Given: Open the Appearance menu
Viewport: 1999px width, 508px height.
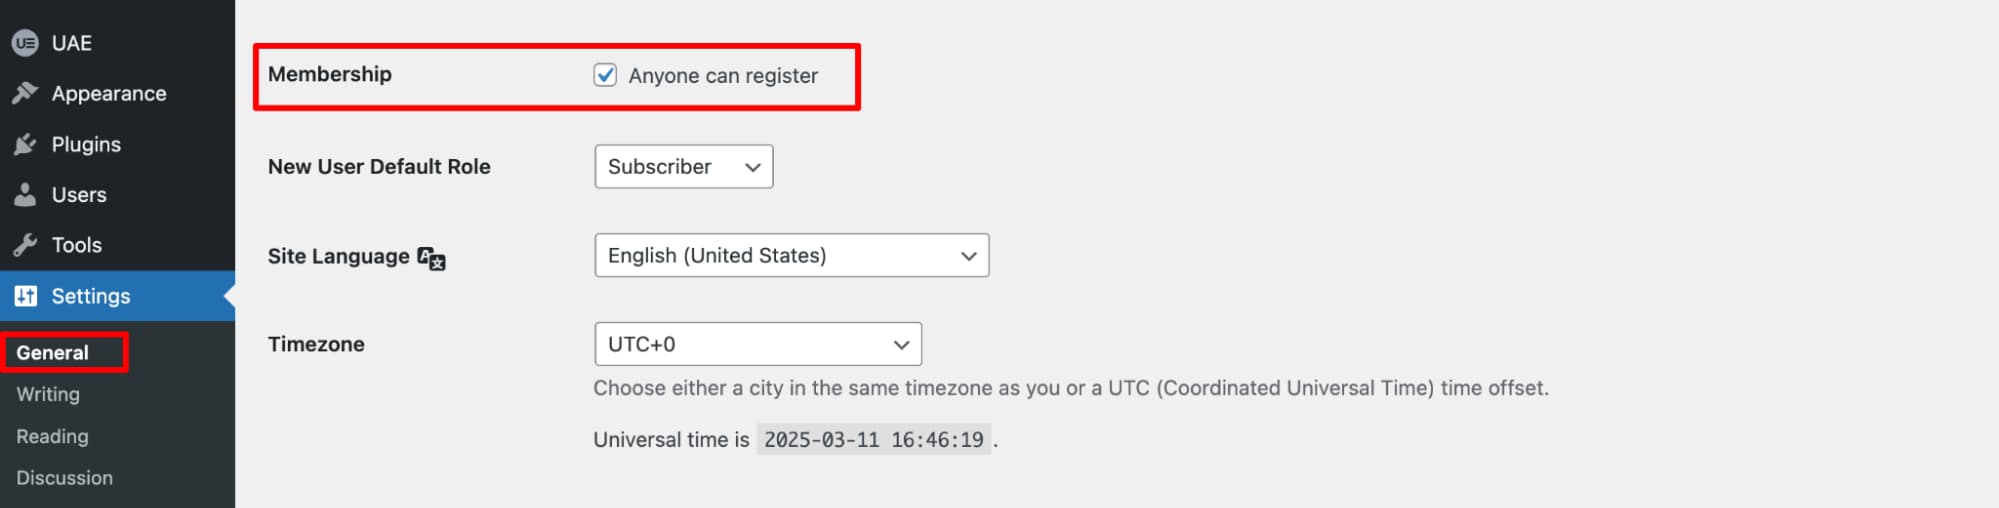Looking at the screenshot, I should click(x=109, y=93).
